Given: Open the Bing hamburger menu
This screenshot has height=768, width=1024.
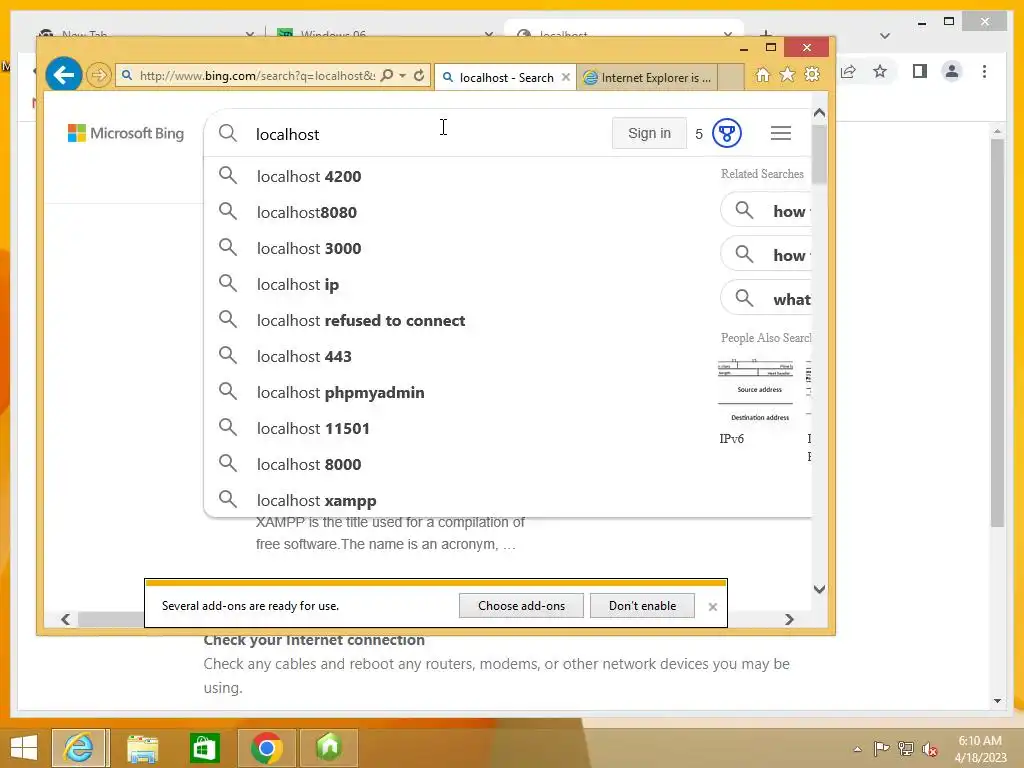Looking at the screenshot, I should (780, 133).
